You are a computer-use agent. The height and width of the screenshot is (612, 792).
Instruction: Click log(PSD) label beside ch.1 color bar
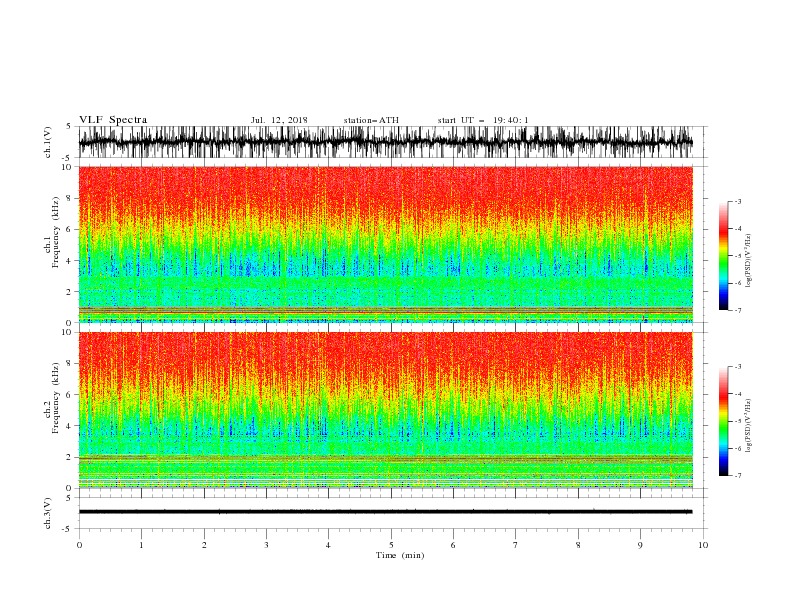pyautogui.click(x=749, y=261)
